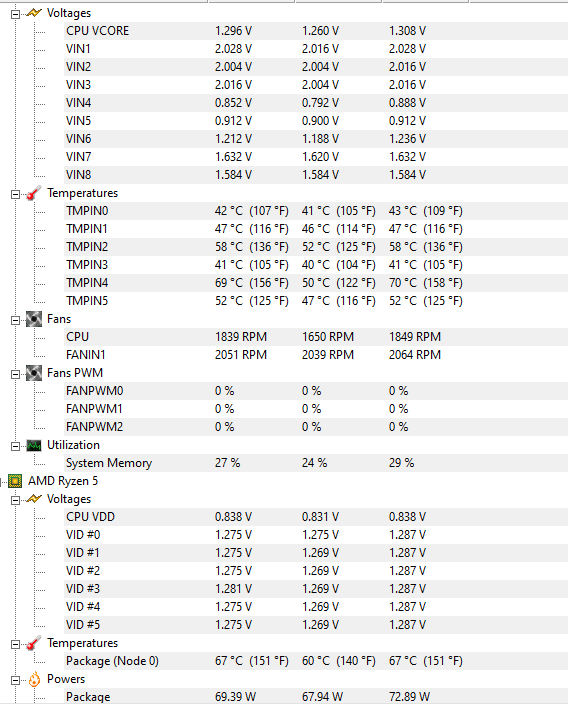Image resolution: width=568 pixels, height=704 pixels.
Task: Collapse the Fans PWM section
Action: (15, 374)
